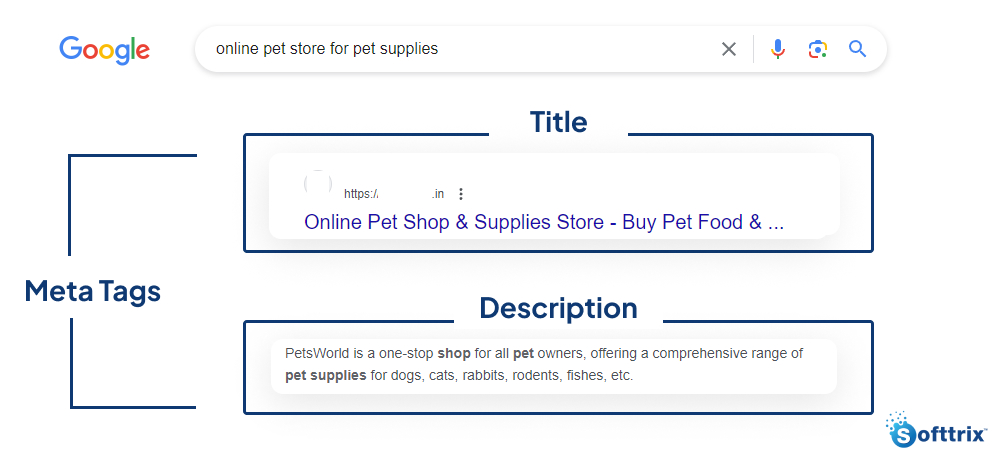Start voice search via microphone icon

tap(777, 49)
